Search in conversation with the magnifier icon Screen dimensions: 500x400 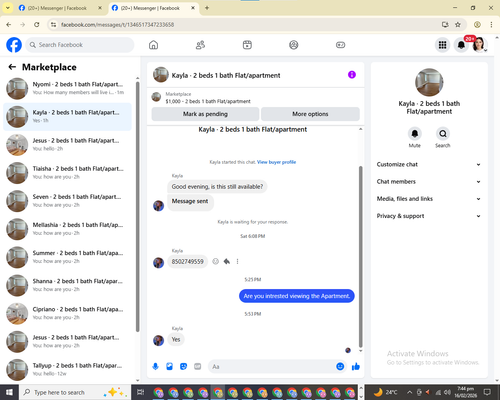[x=443, y=134]
